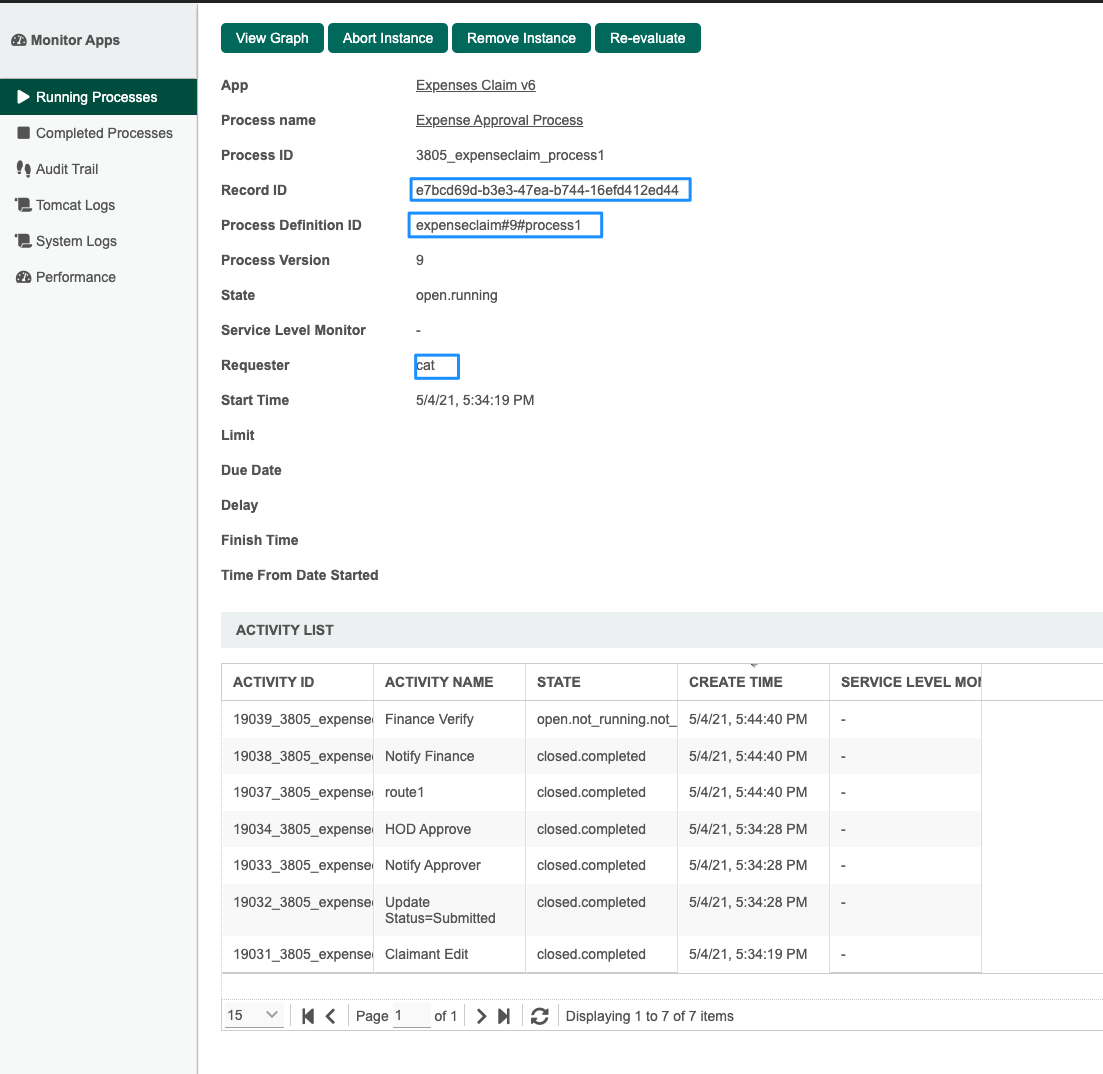Click the next page arrow

tap(481, 1016)
